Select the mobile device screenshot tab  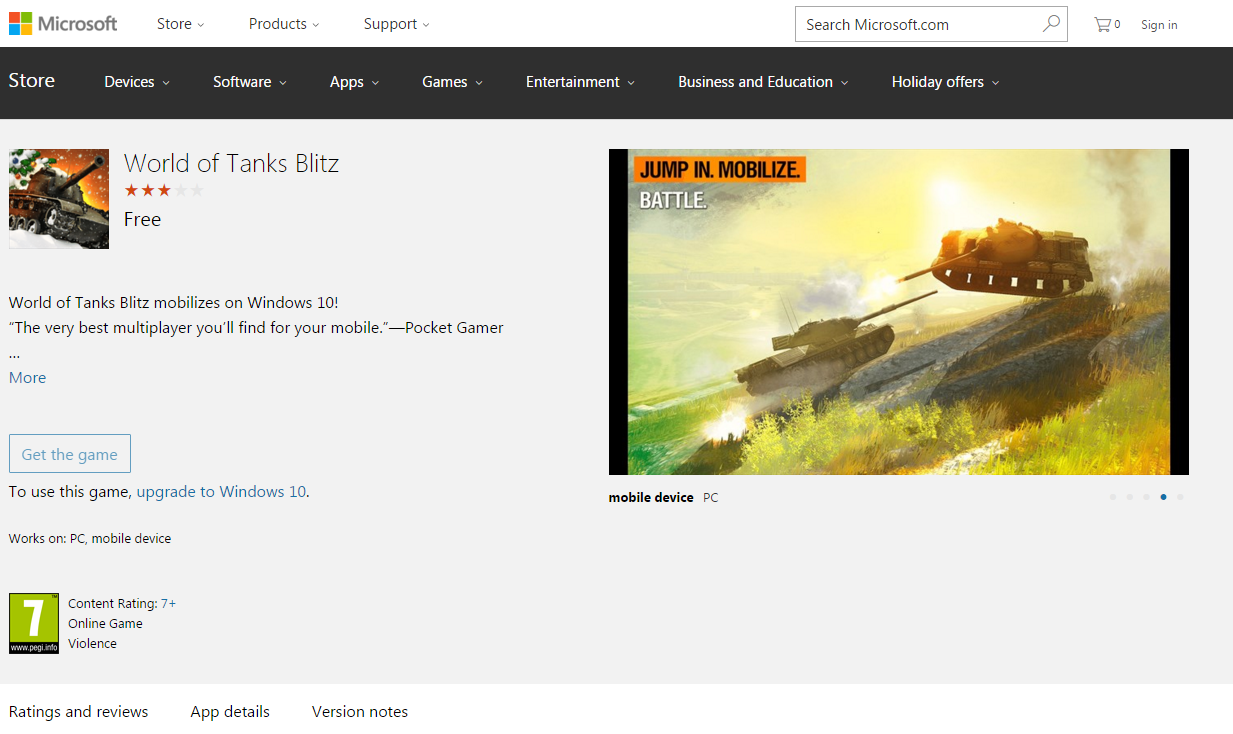pyautogui.click(x=651, y=497)
